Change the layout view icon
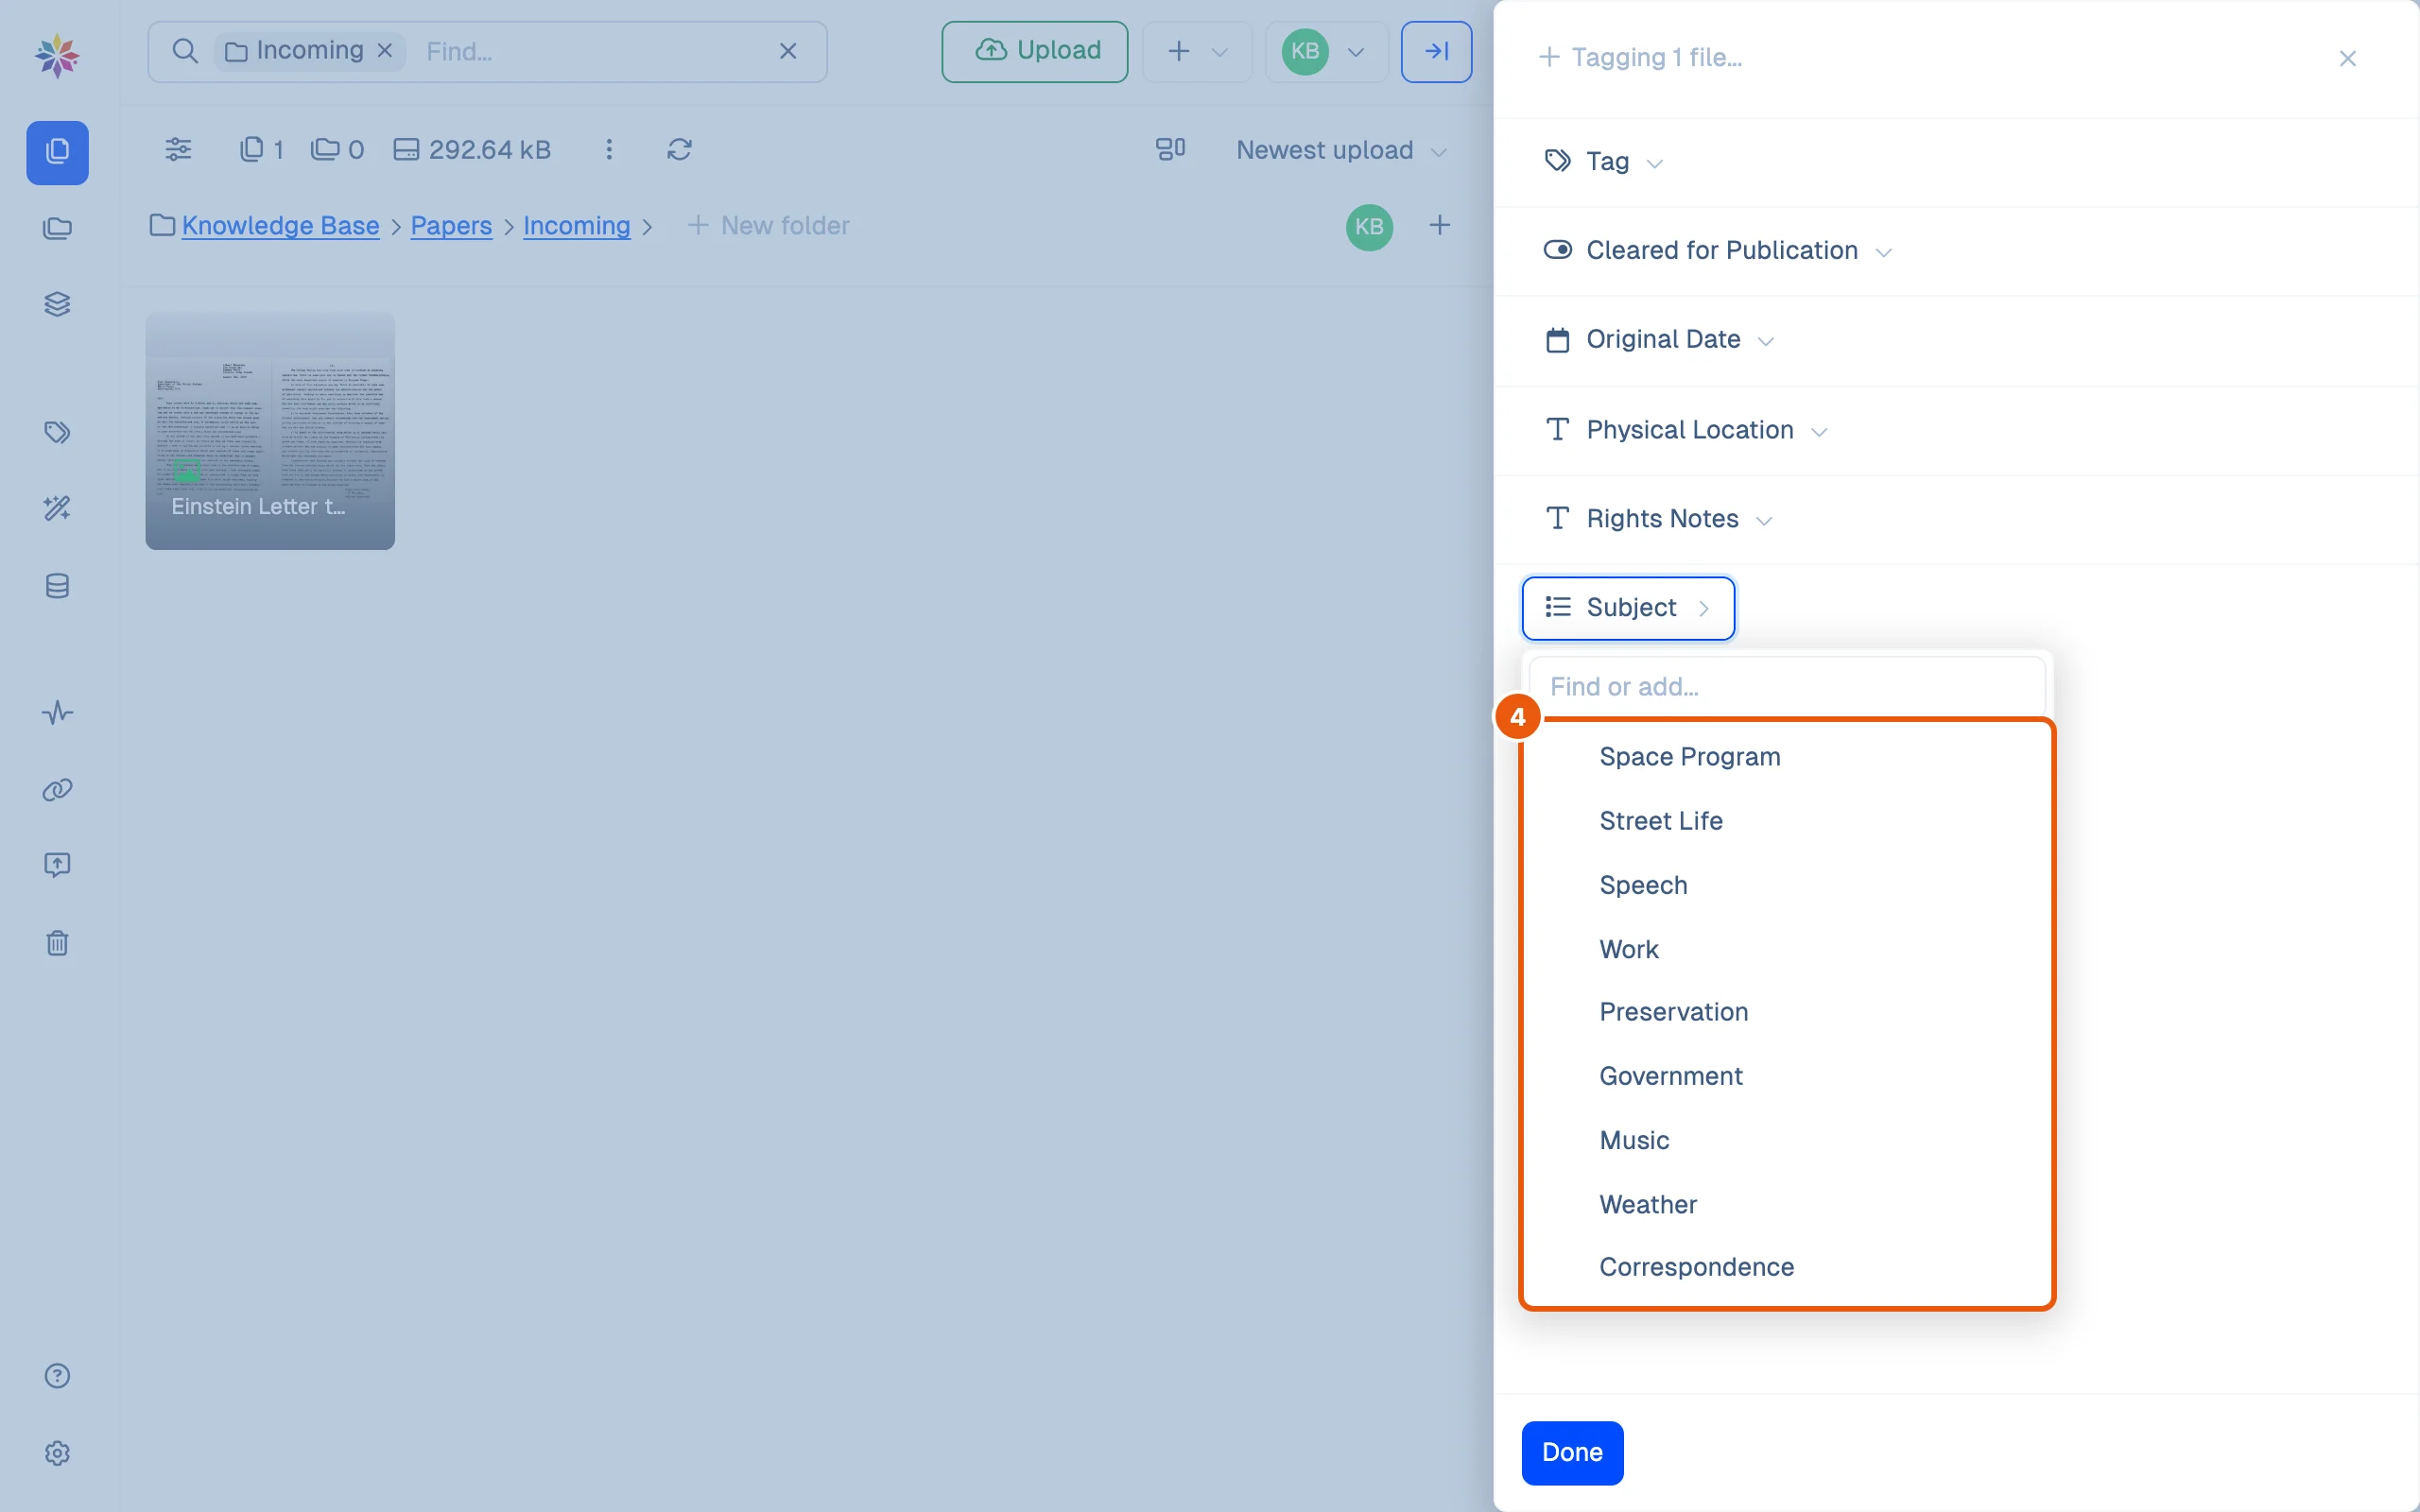 tap(1170, 149)
